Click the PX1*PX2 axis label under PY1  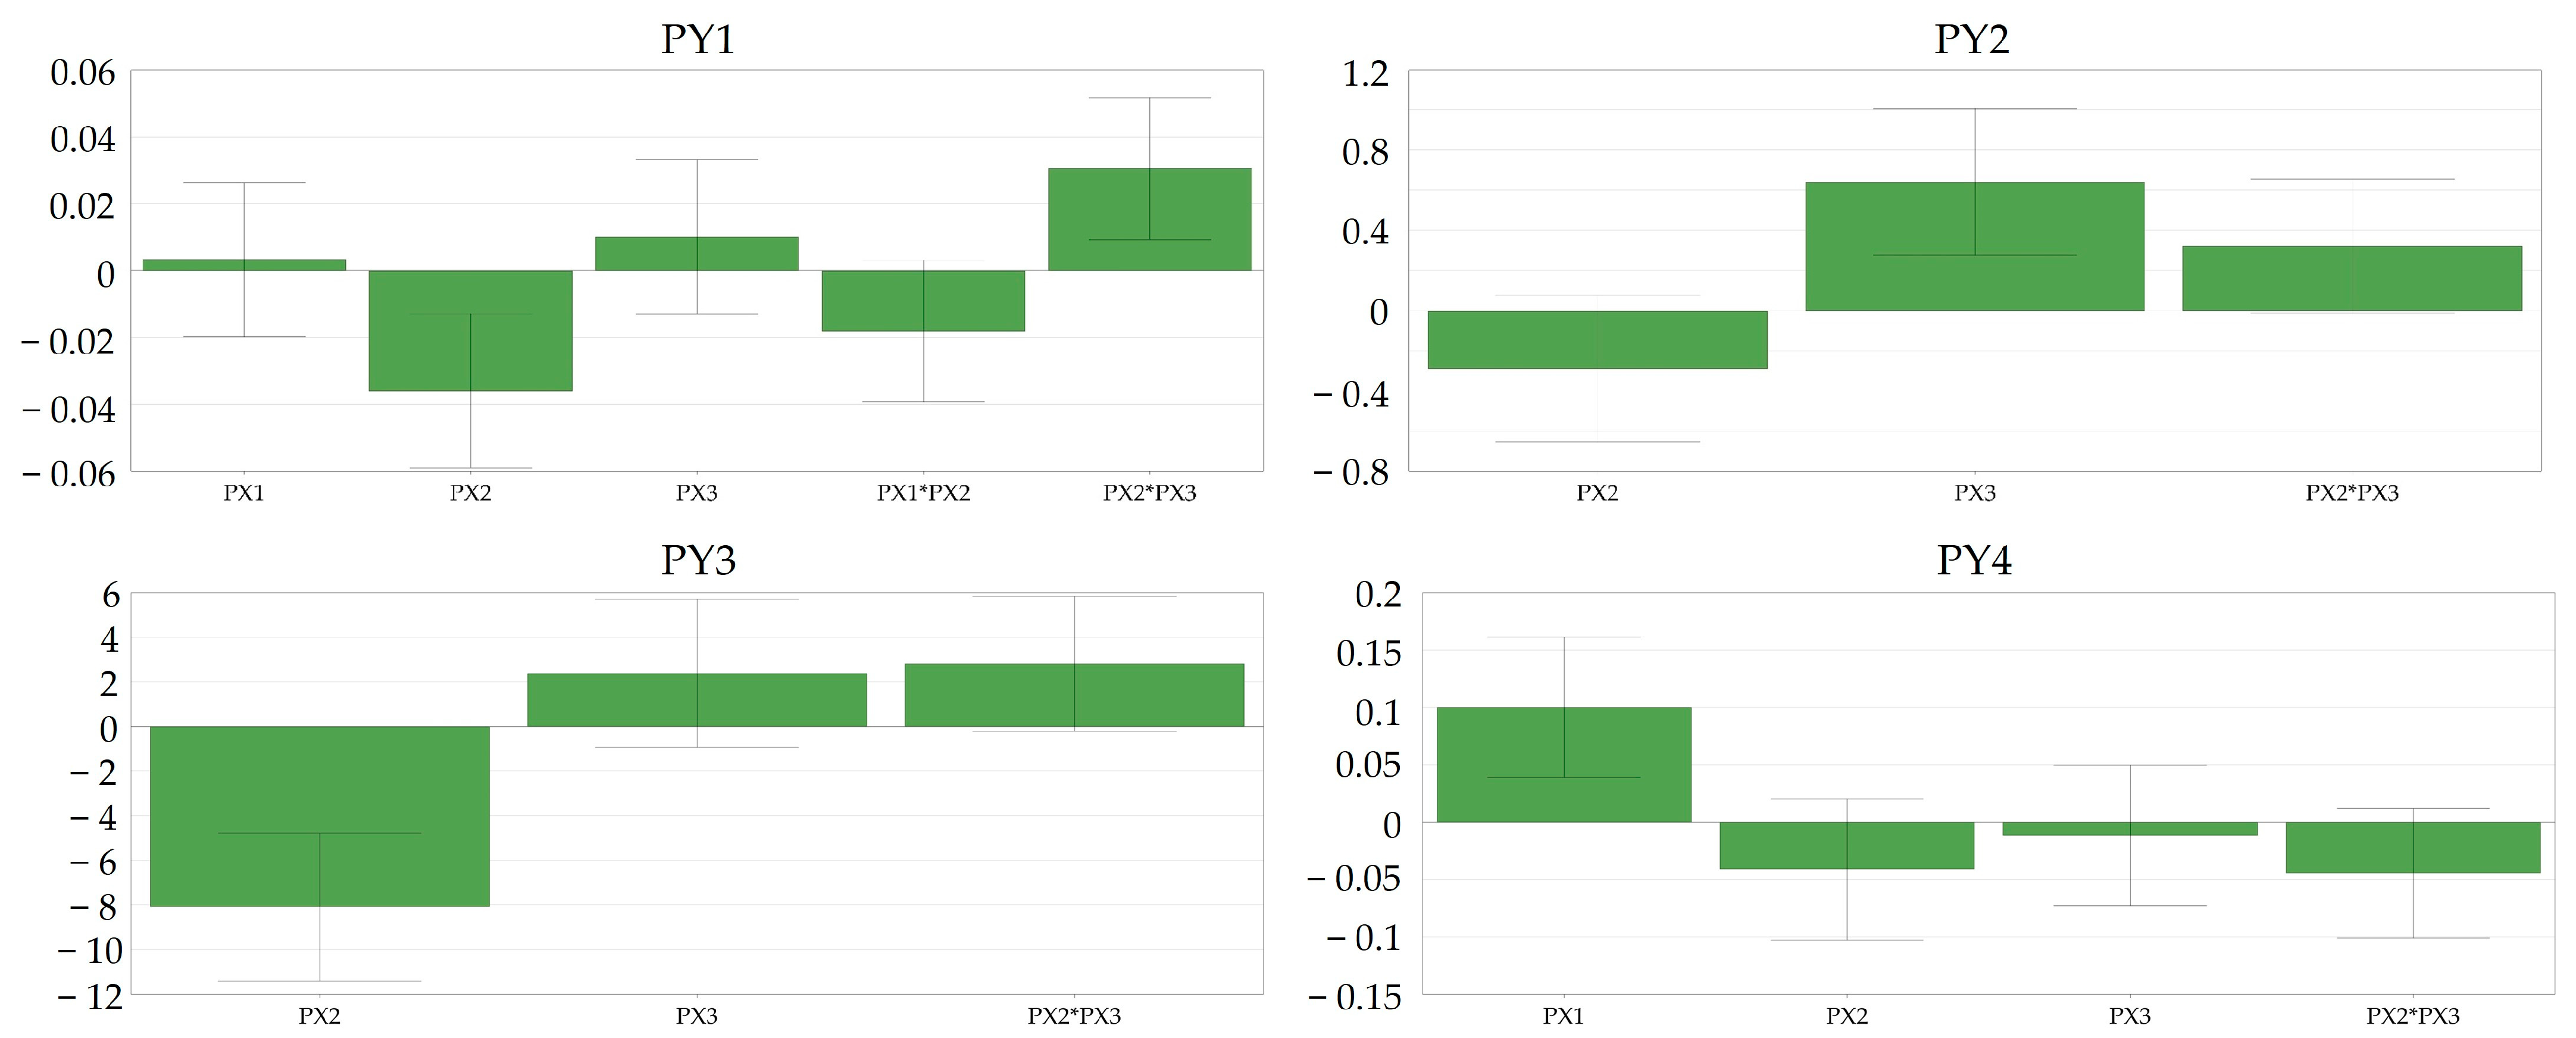923,493
